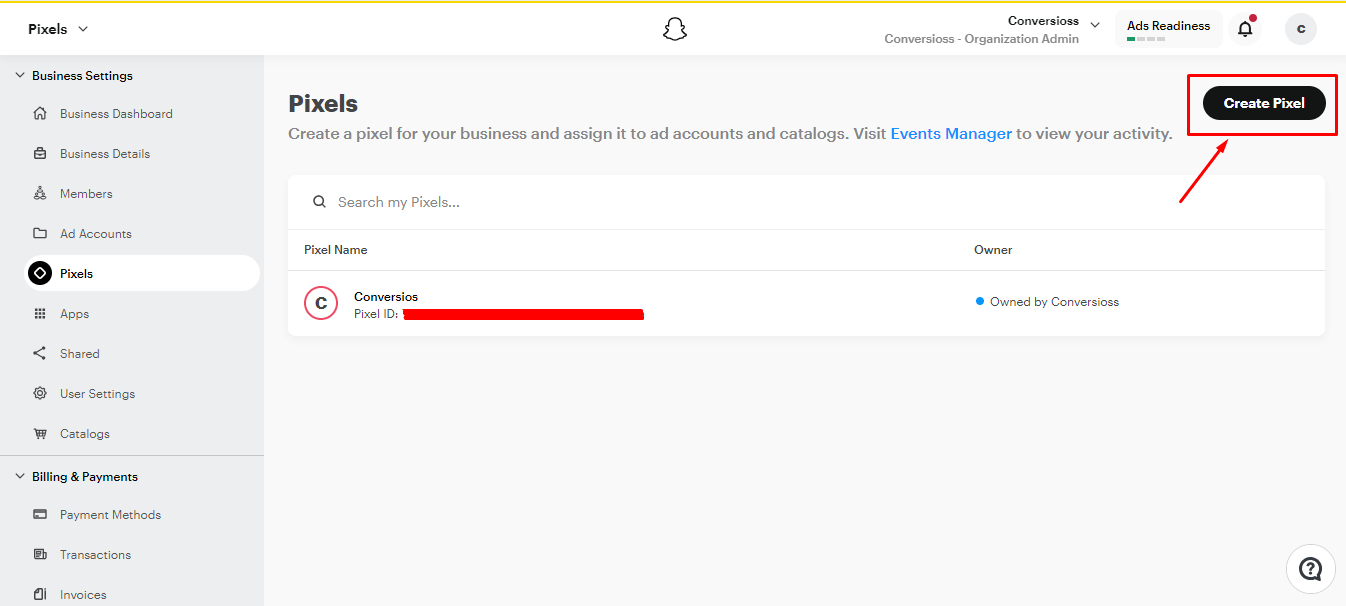The image size is (1346, 606).
Task: Click the Members people icon
Action: 40,194
